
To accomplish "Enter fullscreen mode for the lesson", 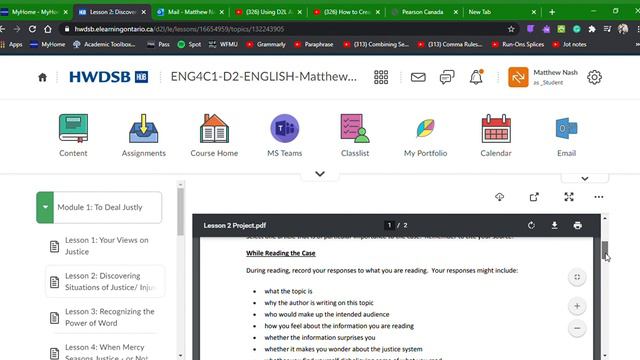I will (x=569, y=197).
